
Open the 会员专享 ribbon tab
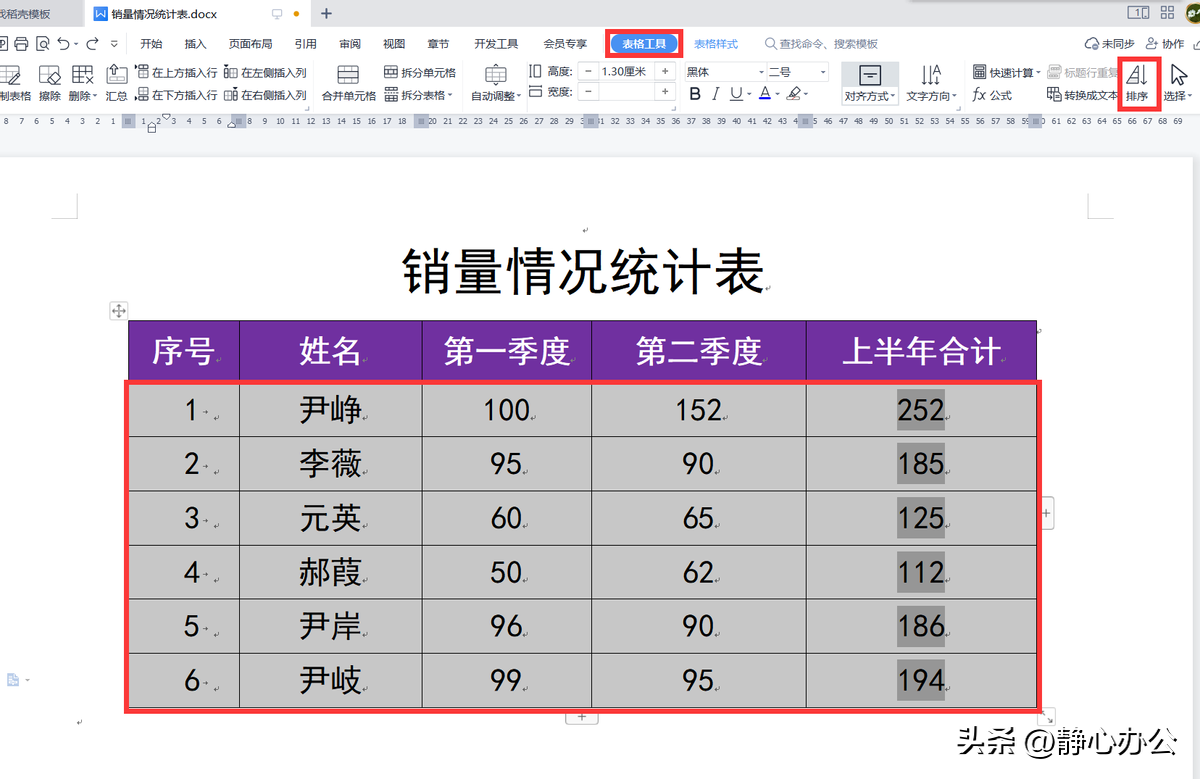(565, 44)
